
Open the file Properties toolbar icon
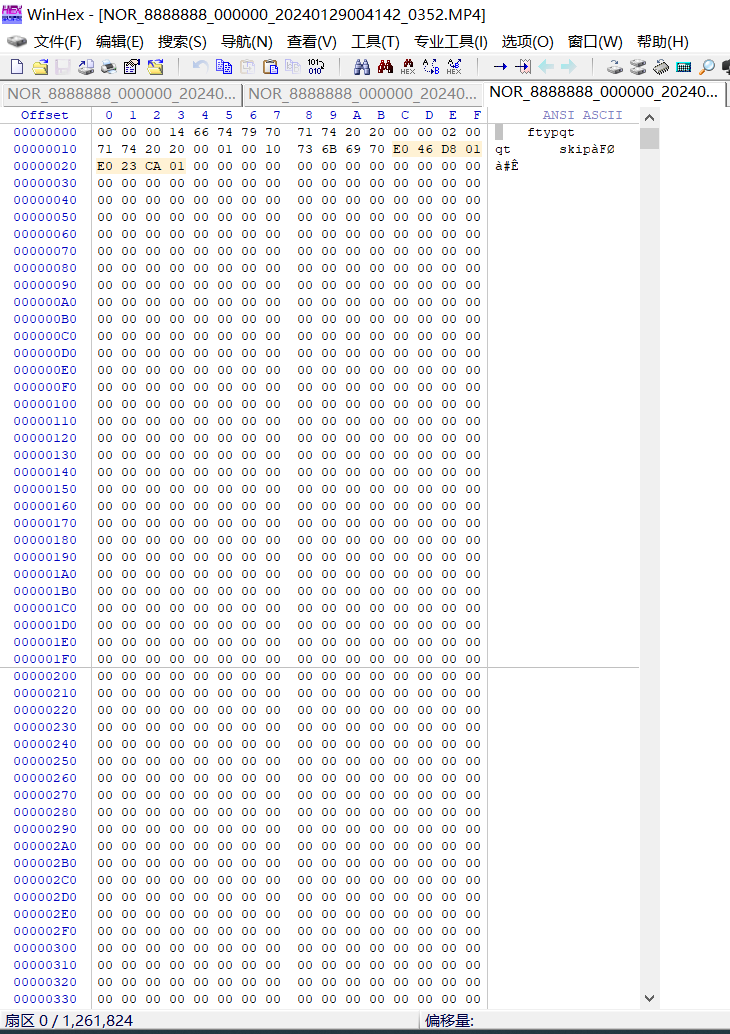(131, 67)
